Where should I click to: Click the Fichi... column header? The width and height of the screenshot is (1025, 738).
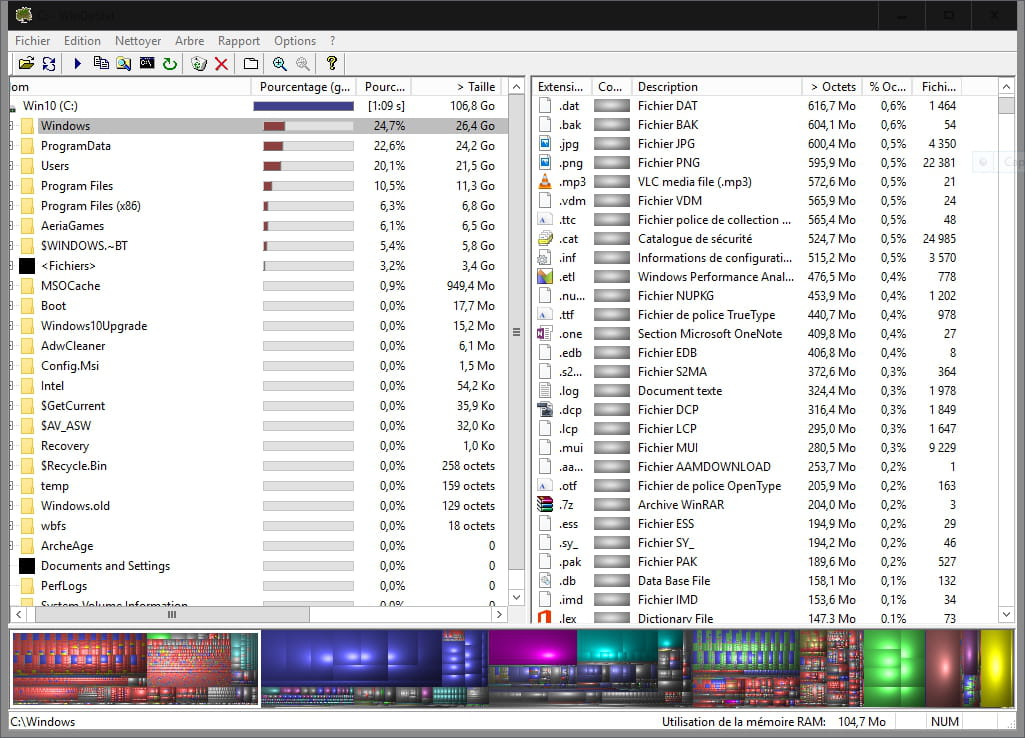click(x=938, y=87)
